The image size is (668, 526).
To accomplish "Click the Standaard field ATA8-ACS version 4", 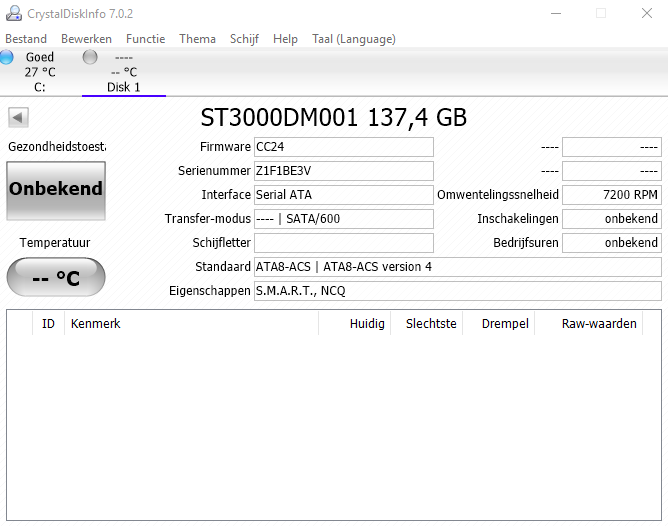I will click(x=458, y=267).
